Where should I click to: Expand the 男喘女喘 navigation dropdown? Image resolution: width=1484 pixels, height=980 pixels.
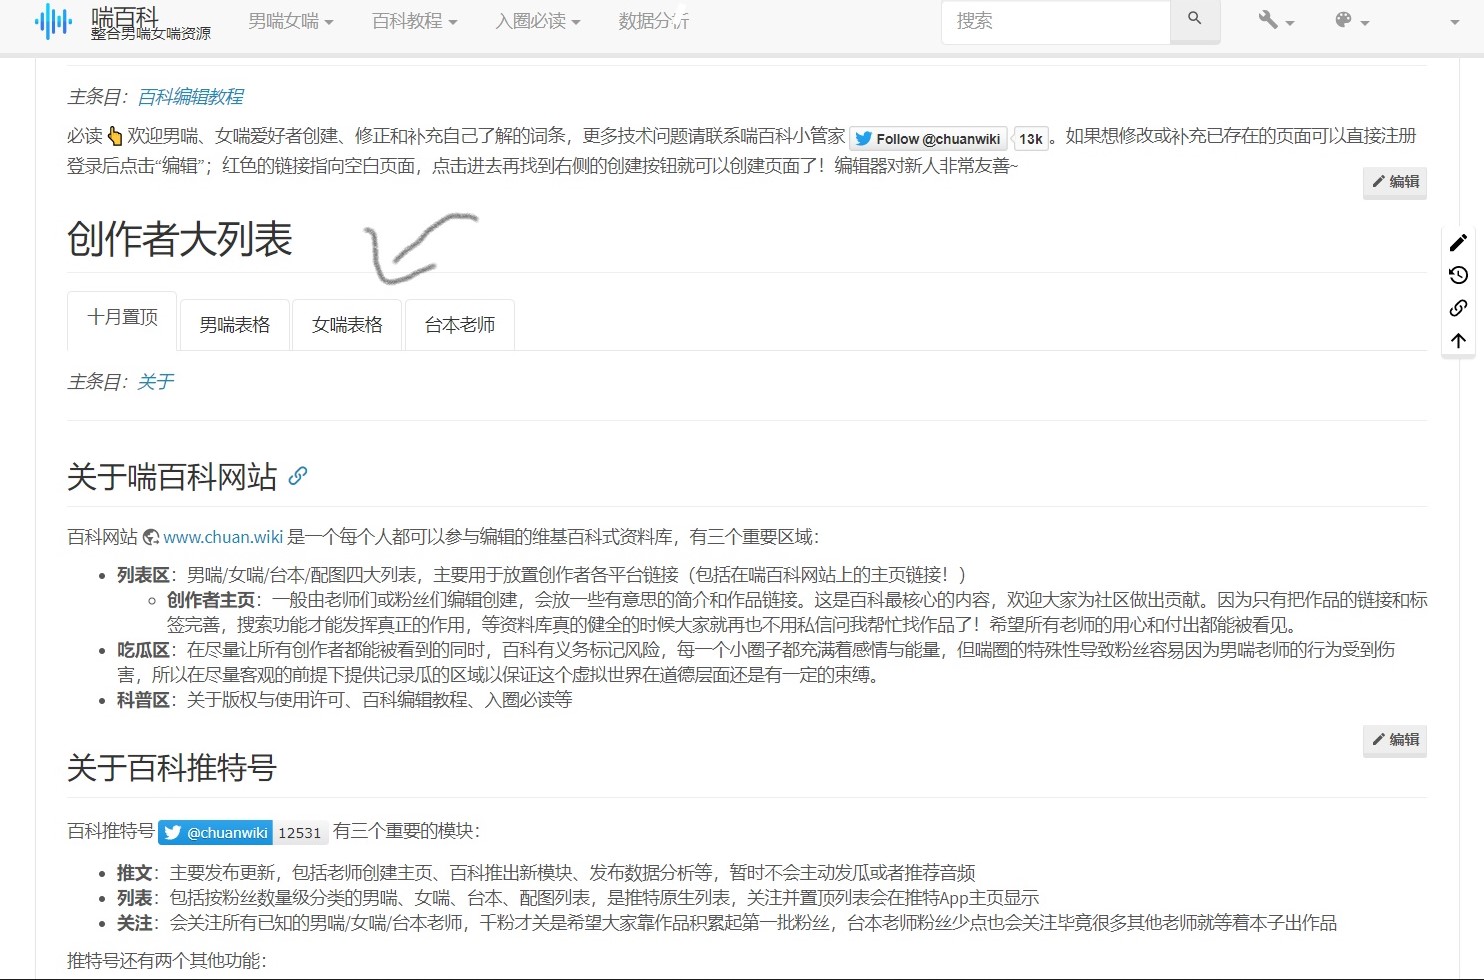290,21
